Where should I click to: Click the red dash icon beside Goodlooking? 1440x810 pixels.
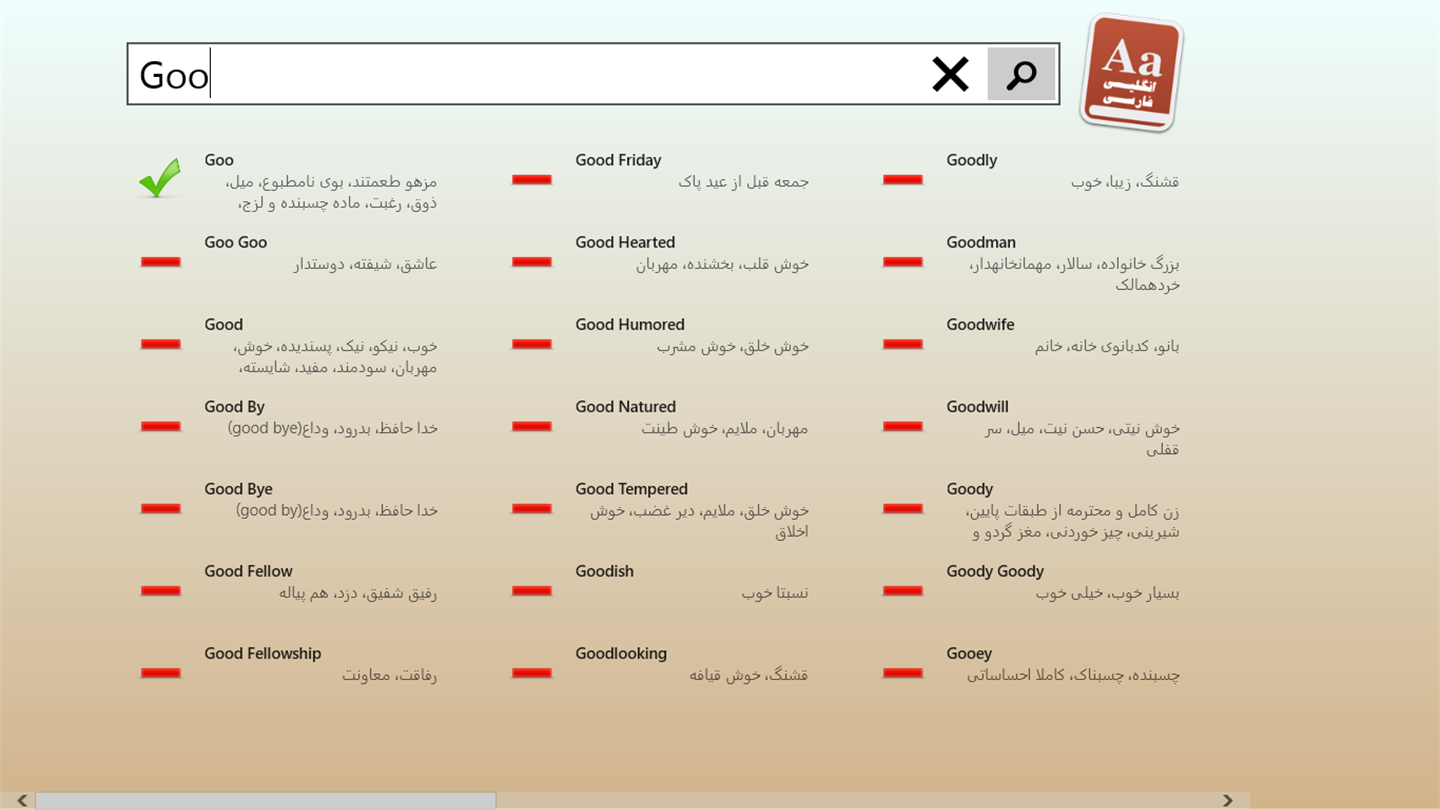point(532,672)
